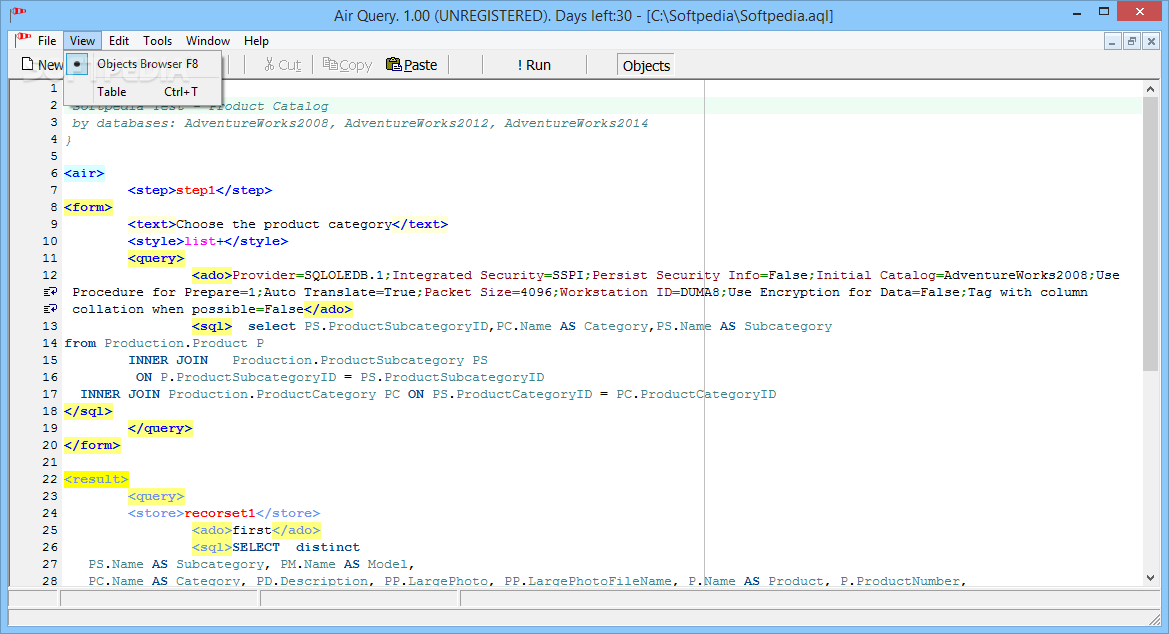The image size is (1169, 634).
Task: Open the Edit menu
Action: 119,41
